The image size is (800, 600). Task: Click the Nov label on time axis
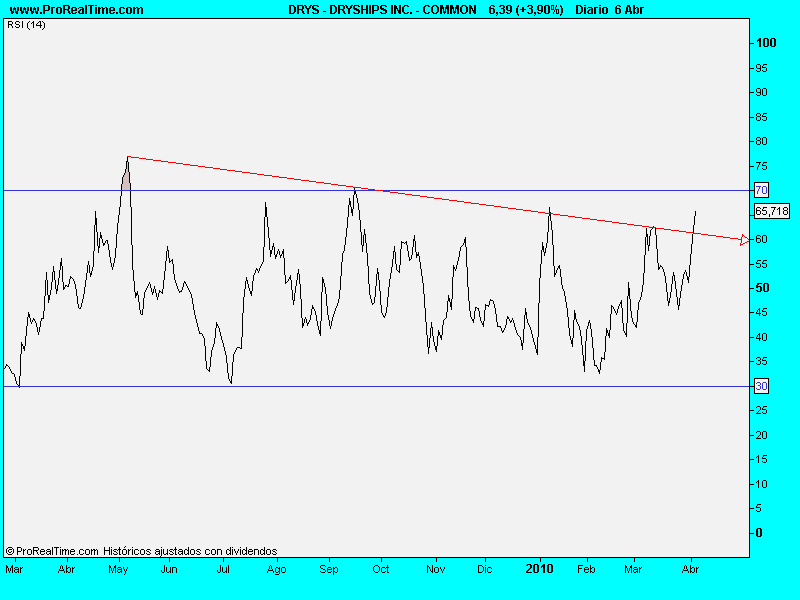coord(435,569)
